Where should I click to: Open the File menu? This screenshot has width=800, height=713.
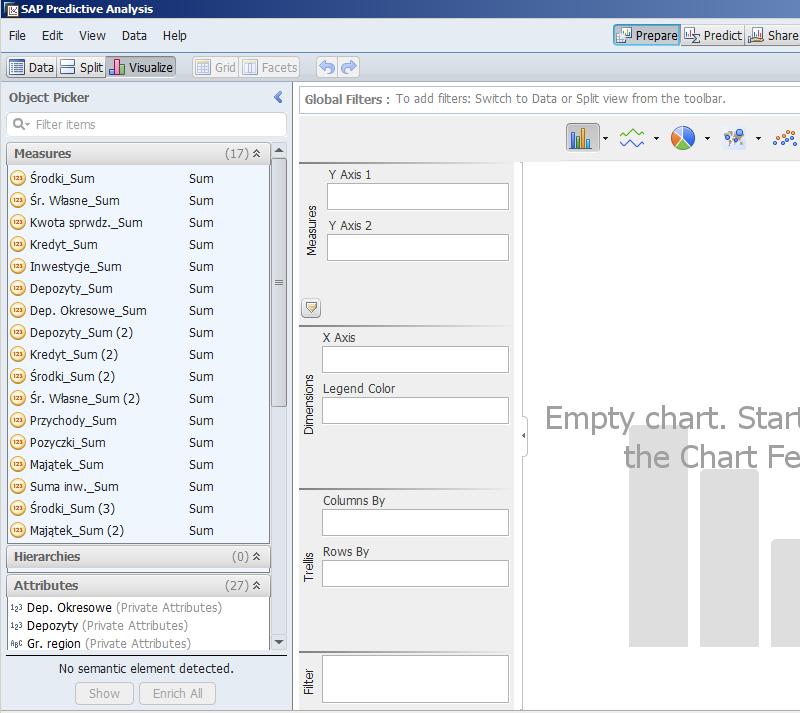[x=17, y=36]
